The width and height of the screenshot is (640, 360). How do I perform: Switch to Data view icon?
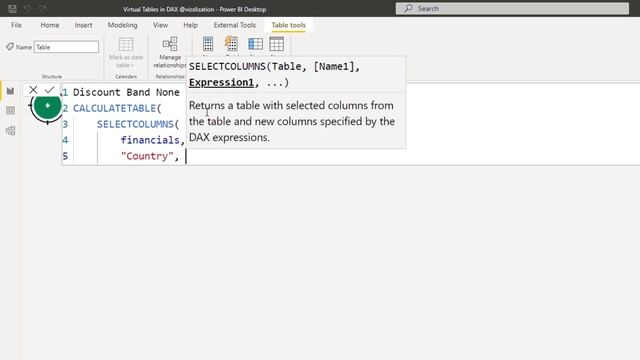(x=11, y=111)
